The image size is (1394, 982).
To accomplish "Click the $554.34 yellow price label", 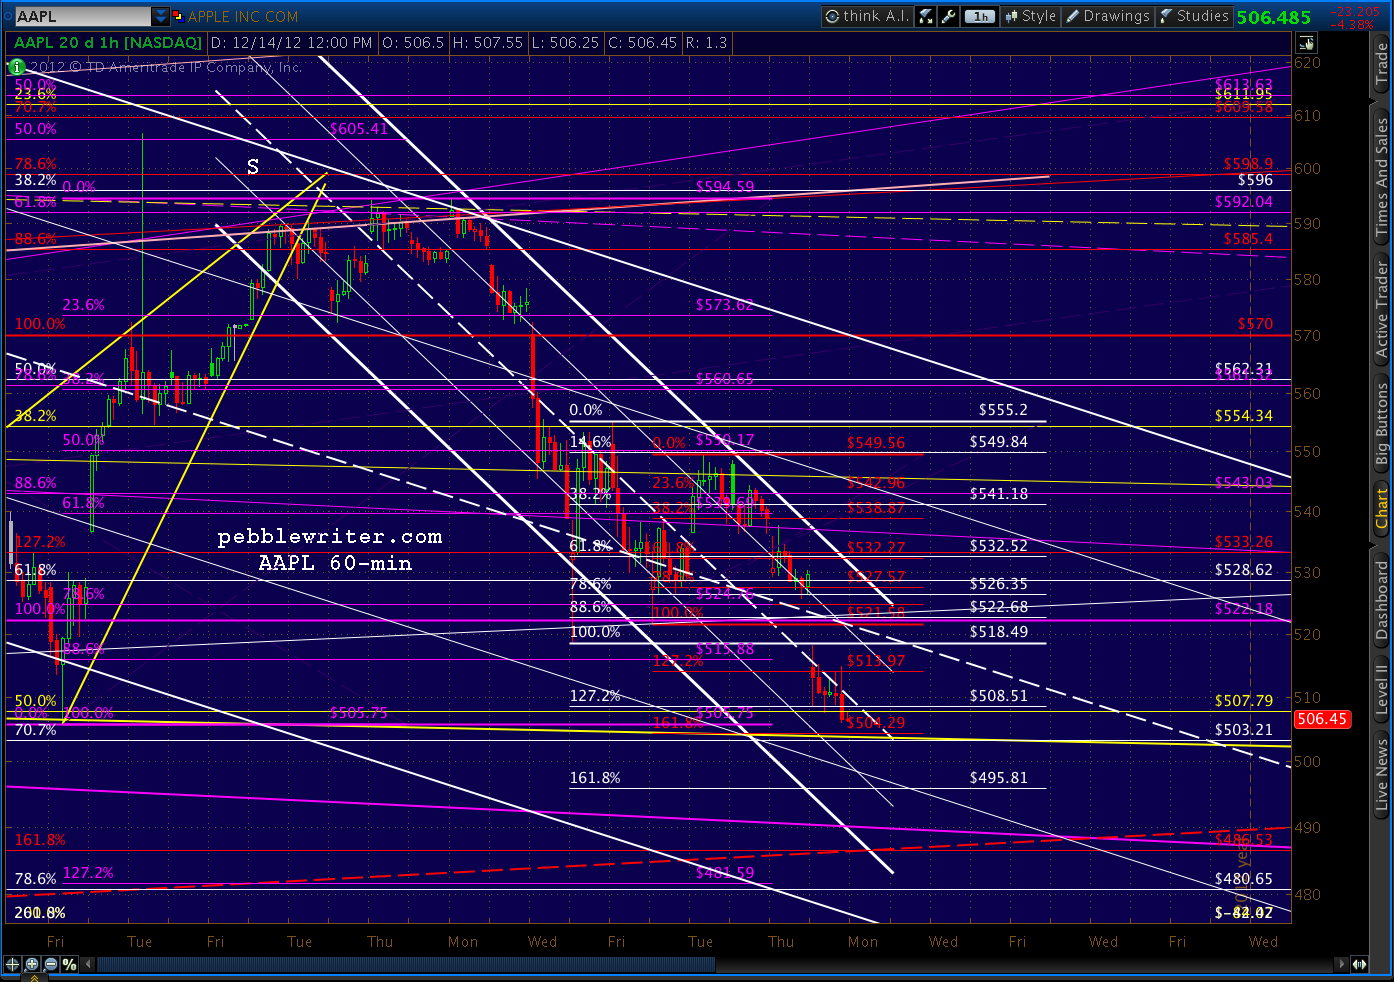I will 1244,416.
